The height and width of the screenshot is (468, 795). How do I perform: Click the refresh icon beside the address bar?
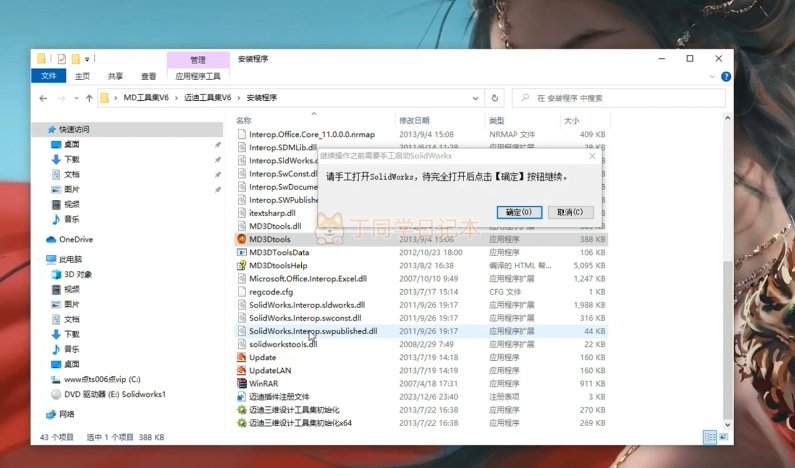(496, 98)
